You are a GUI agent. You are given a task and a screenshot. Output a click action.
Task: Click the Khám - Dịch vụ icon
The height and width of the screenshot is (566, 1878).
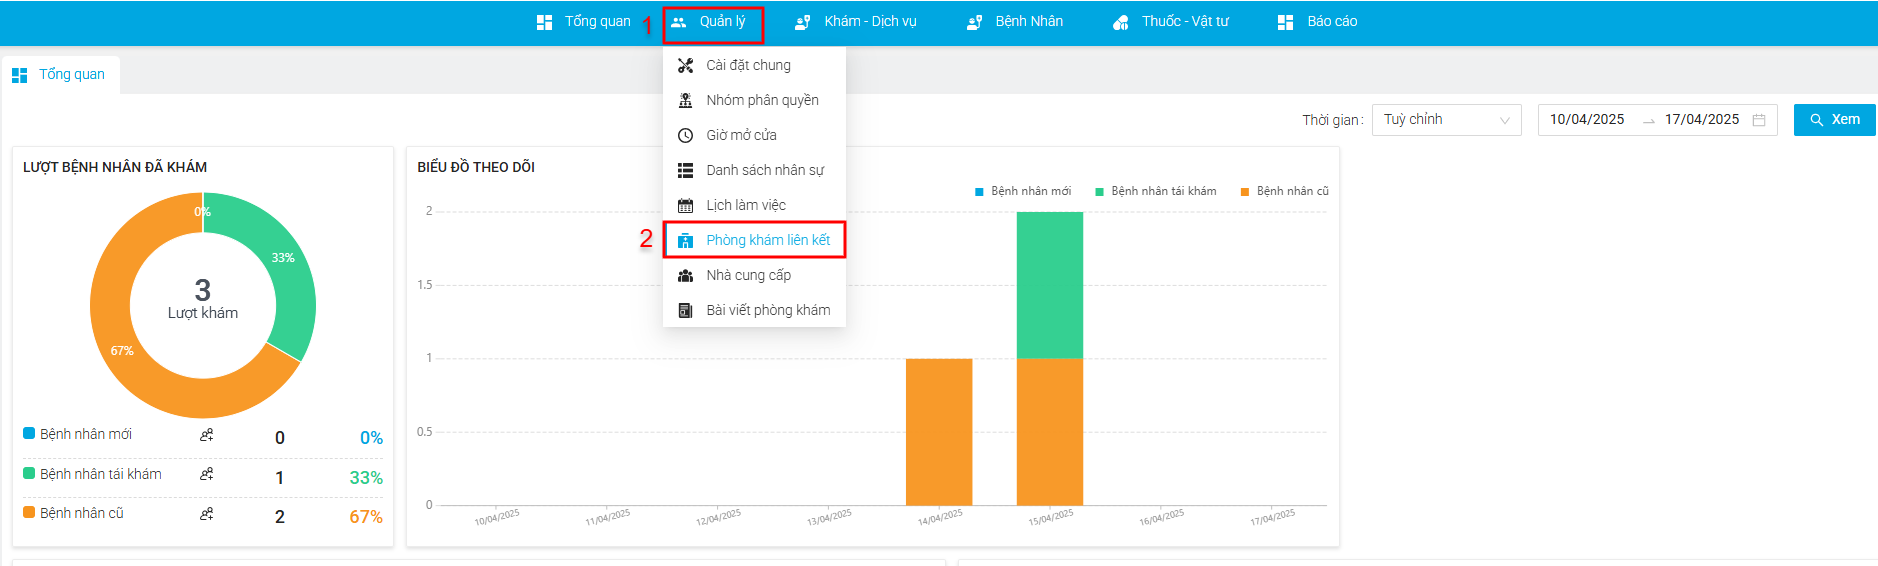coord(802,22)
